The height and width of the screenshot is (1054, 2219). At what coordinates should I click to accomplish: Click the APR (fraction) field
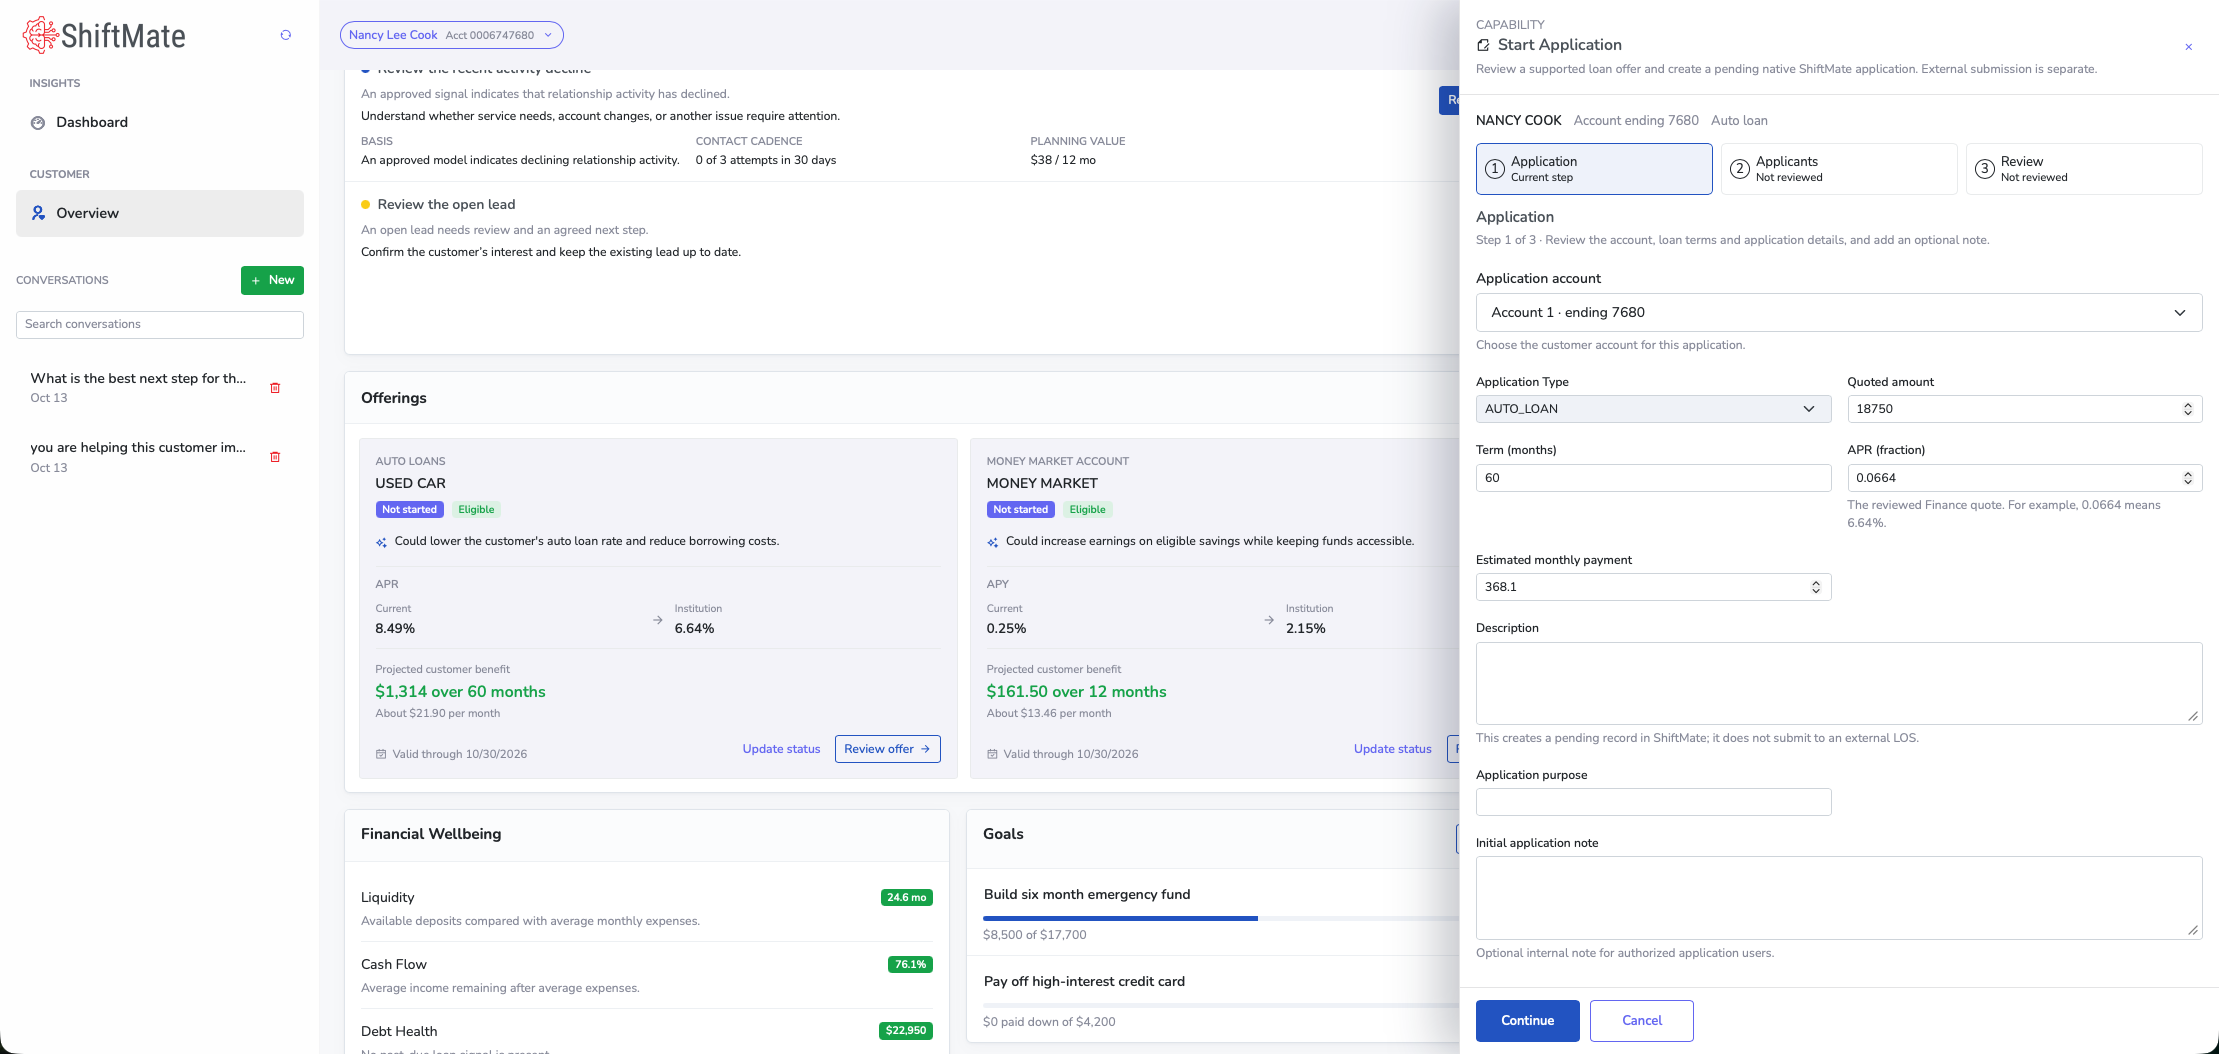tap(2024, 478)
